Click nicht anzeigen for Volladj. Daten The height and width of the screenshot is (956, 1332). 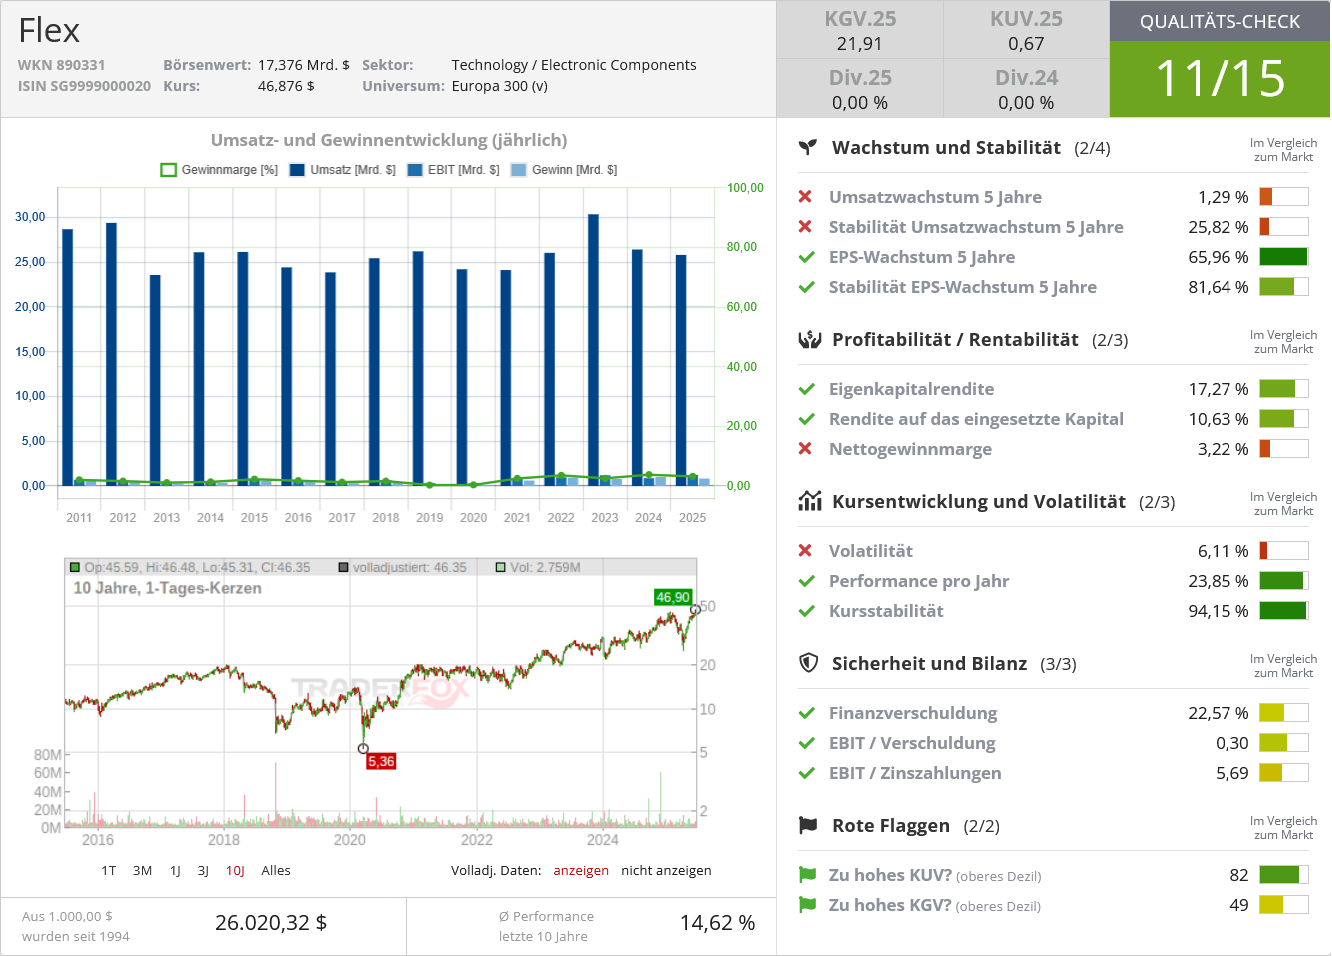pyautogui.click(x=666, y=871)
